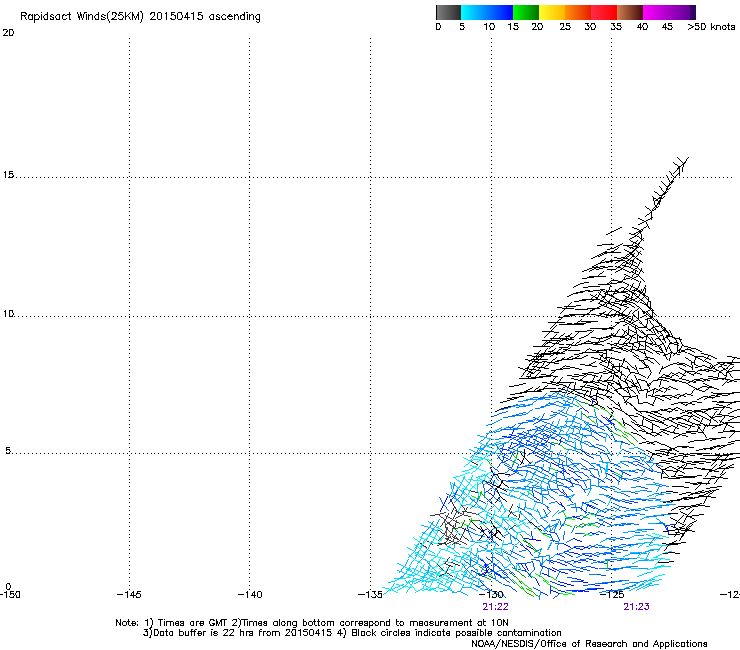Click the red 30-35 knots legend segment
The height and width of the screenshot is (650, 740).
604,12
